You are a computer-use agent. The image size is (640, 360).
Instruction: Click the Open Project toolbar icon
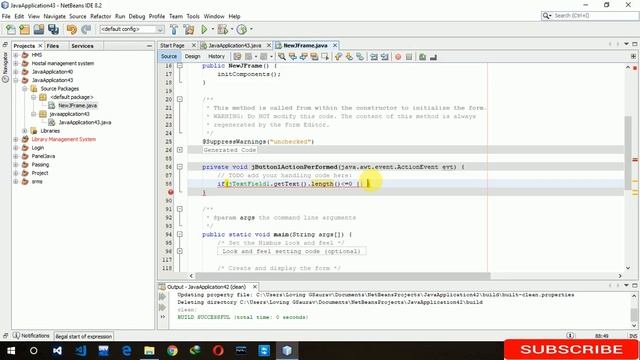(39, 29)
